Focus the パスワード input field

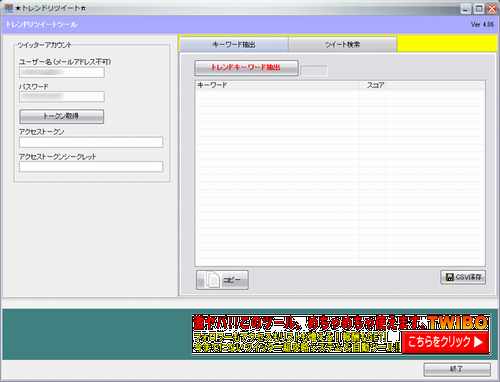[x=62, y=97]
